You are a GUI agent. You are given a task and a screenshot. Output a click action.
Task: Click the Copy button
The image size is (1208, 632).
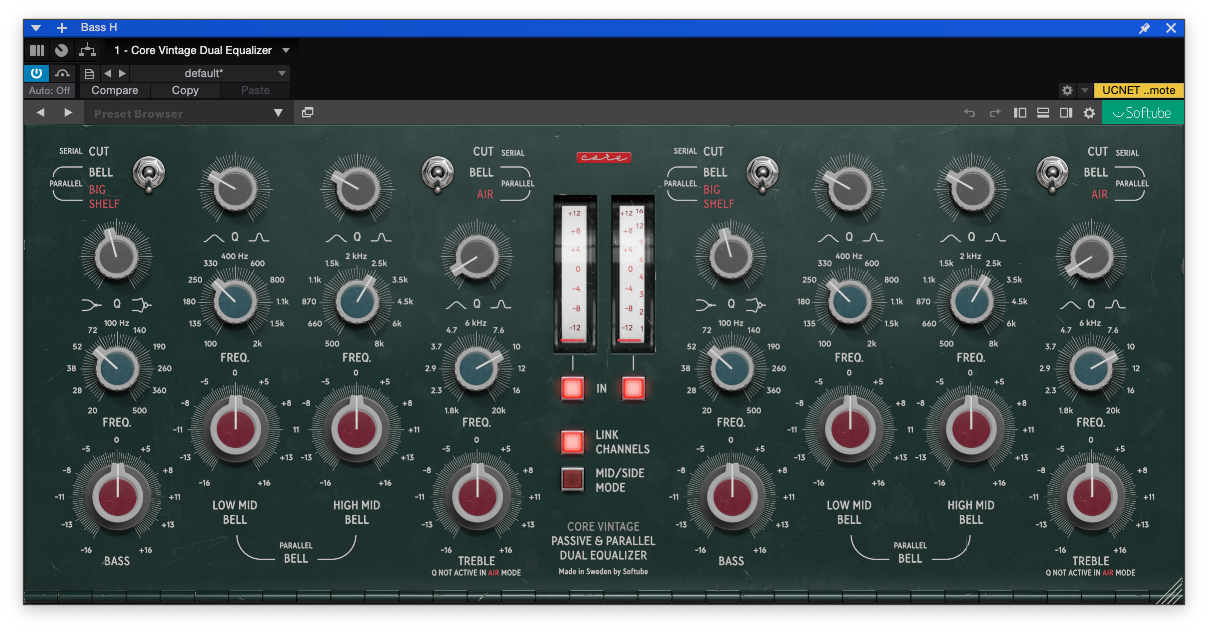pyautogui.click(x=185, y=90)
